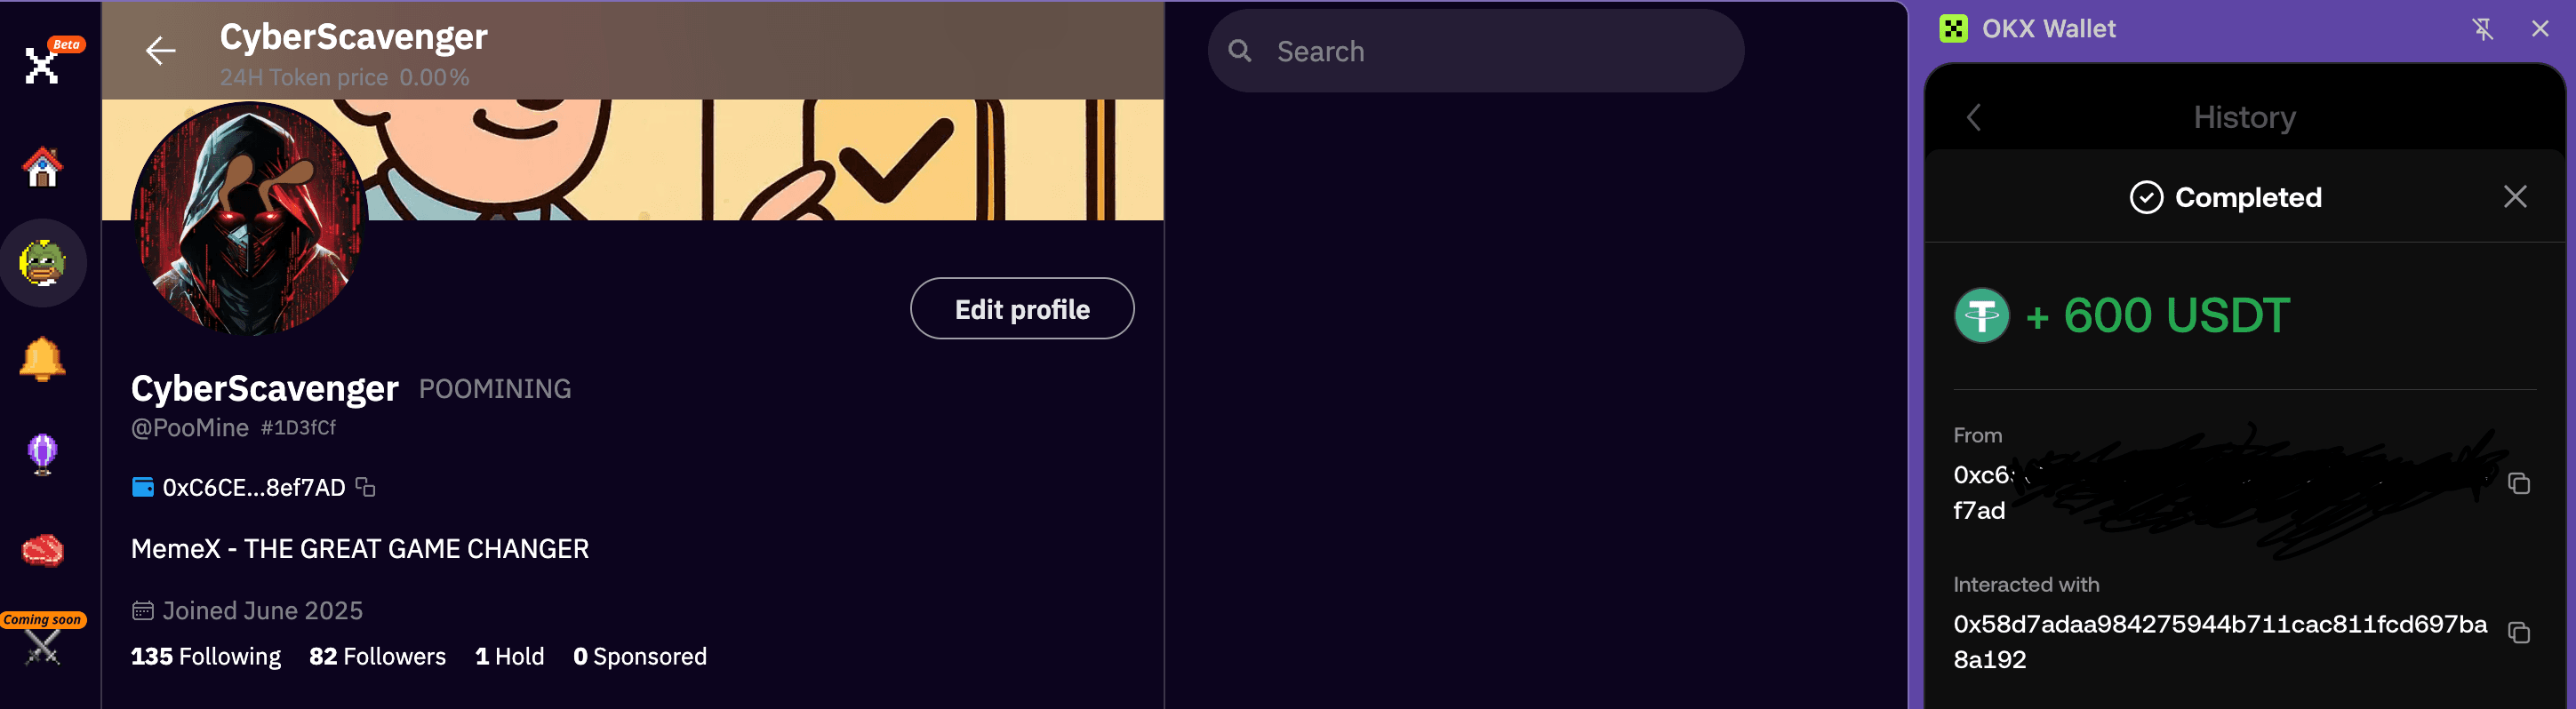
Task: Copy the From address in wallet
Action: tap(2518, 484)
